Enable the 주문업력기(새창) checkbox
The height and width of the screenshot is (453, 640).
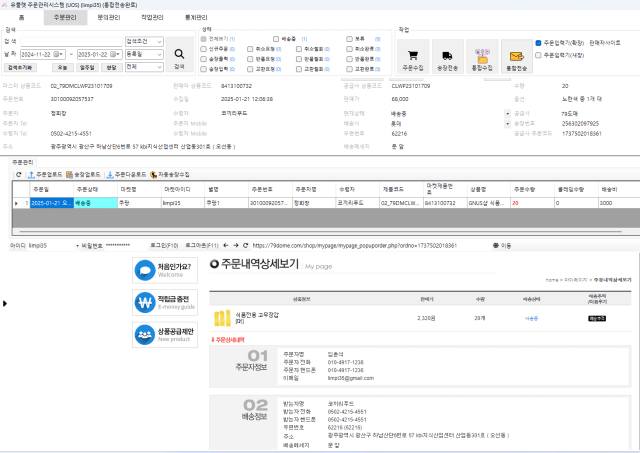pyautogui.click(x=539, y=55)
